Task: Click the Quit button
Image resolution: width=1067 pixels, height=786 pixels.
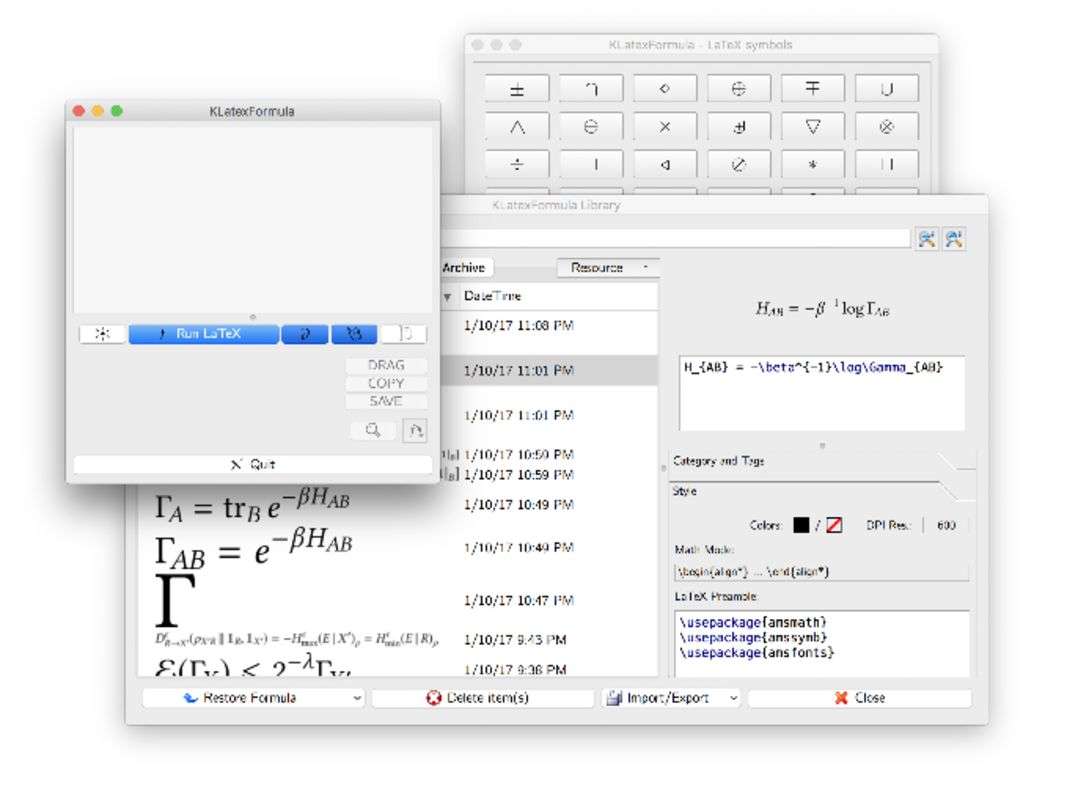Action: tap(252, 464)
